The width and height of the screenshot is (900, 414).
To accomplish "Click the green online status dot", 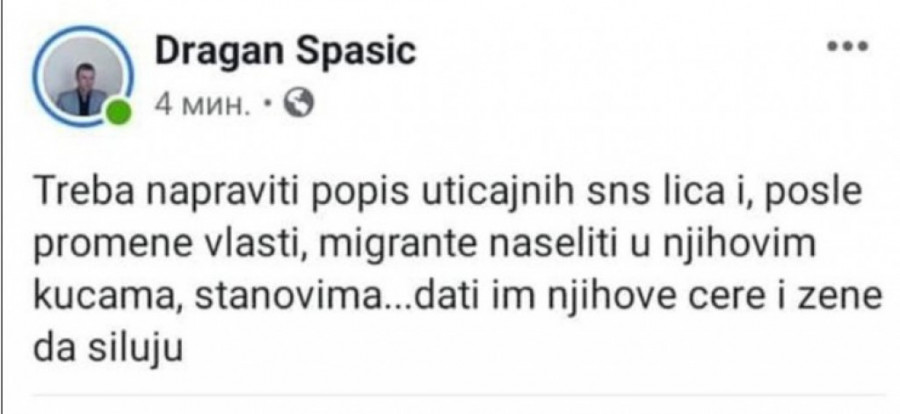I will 120,111.
